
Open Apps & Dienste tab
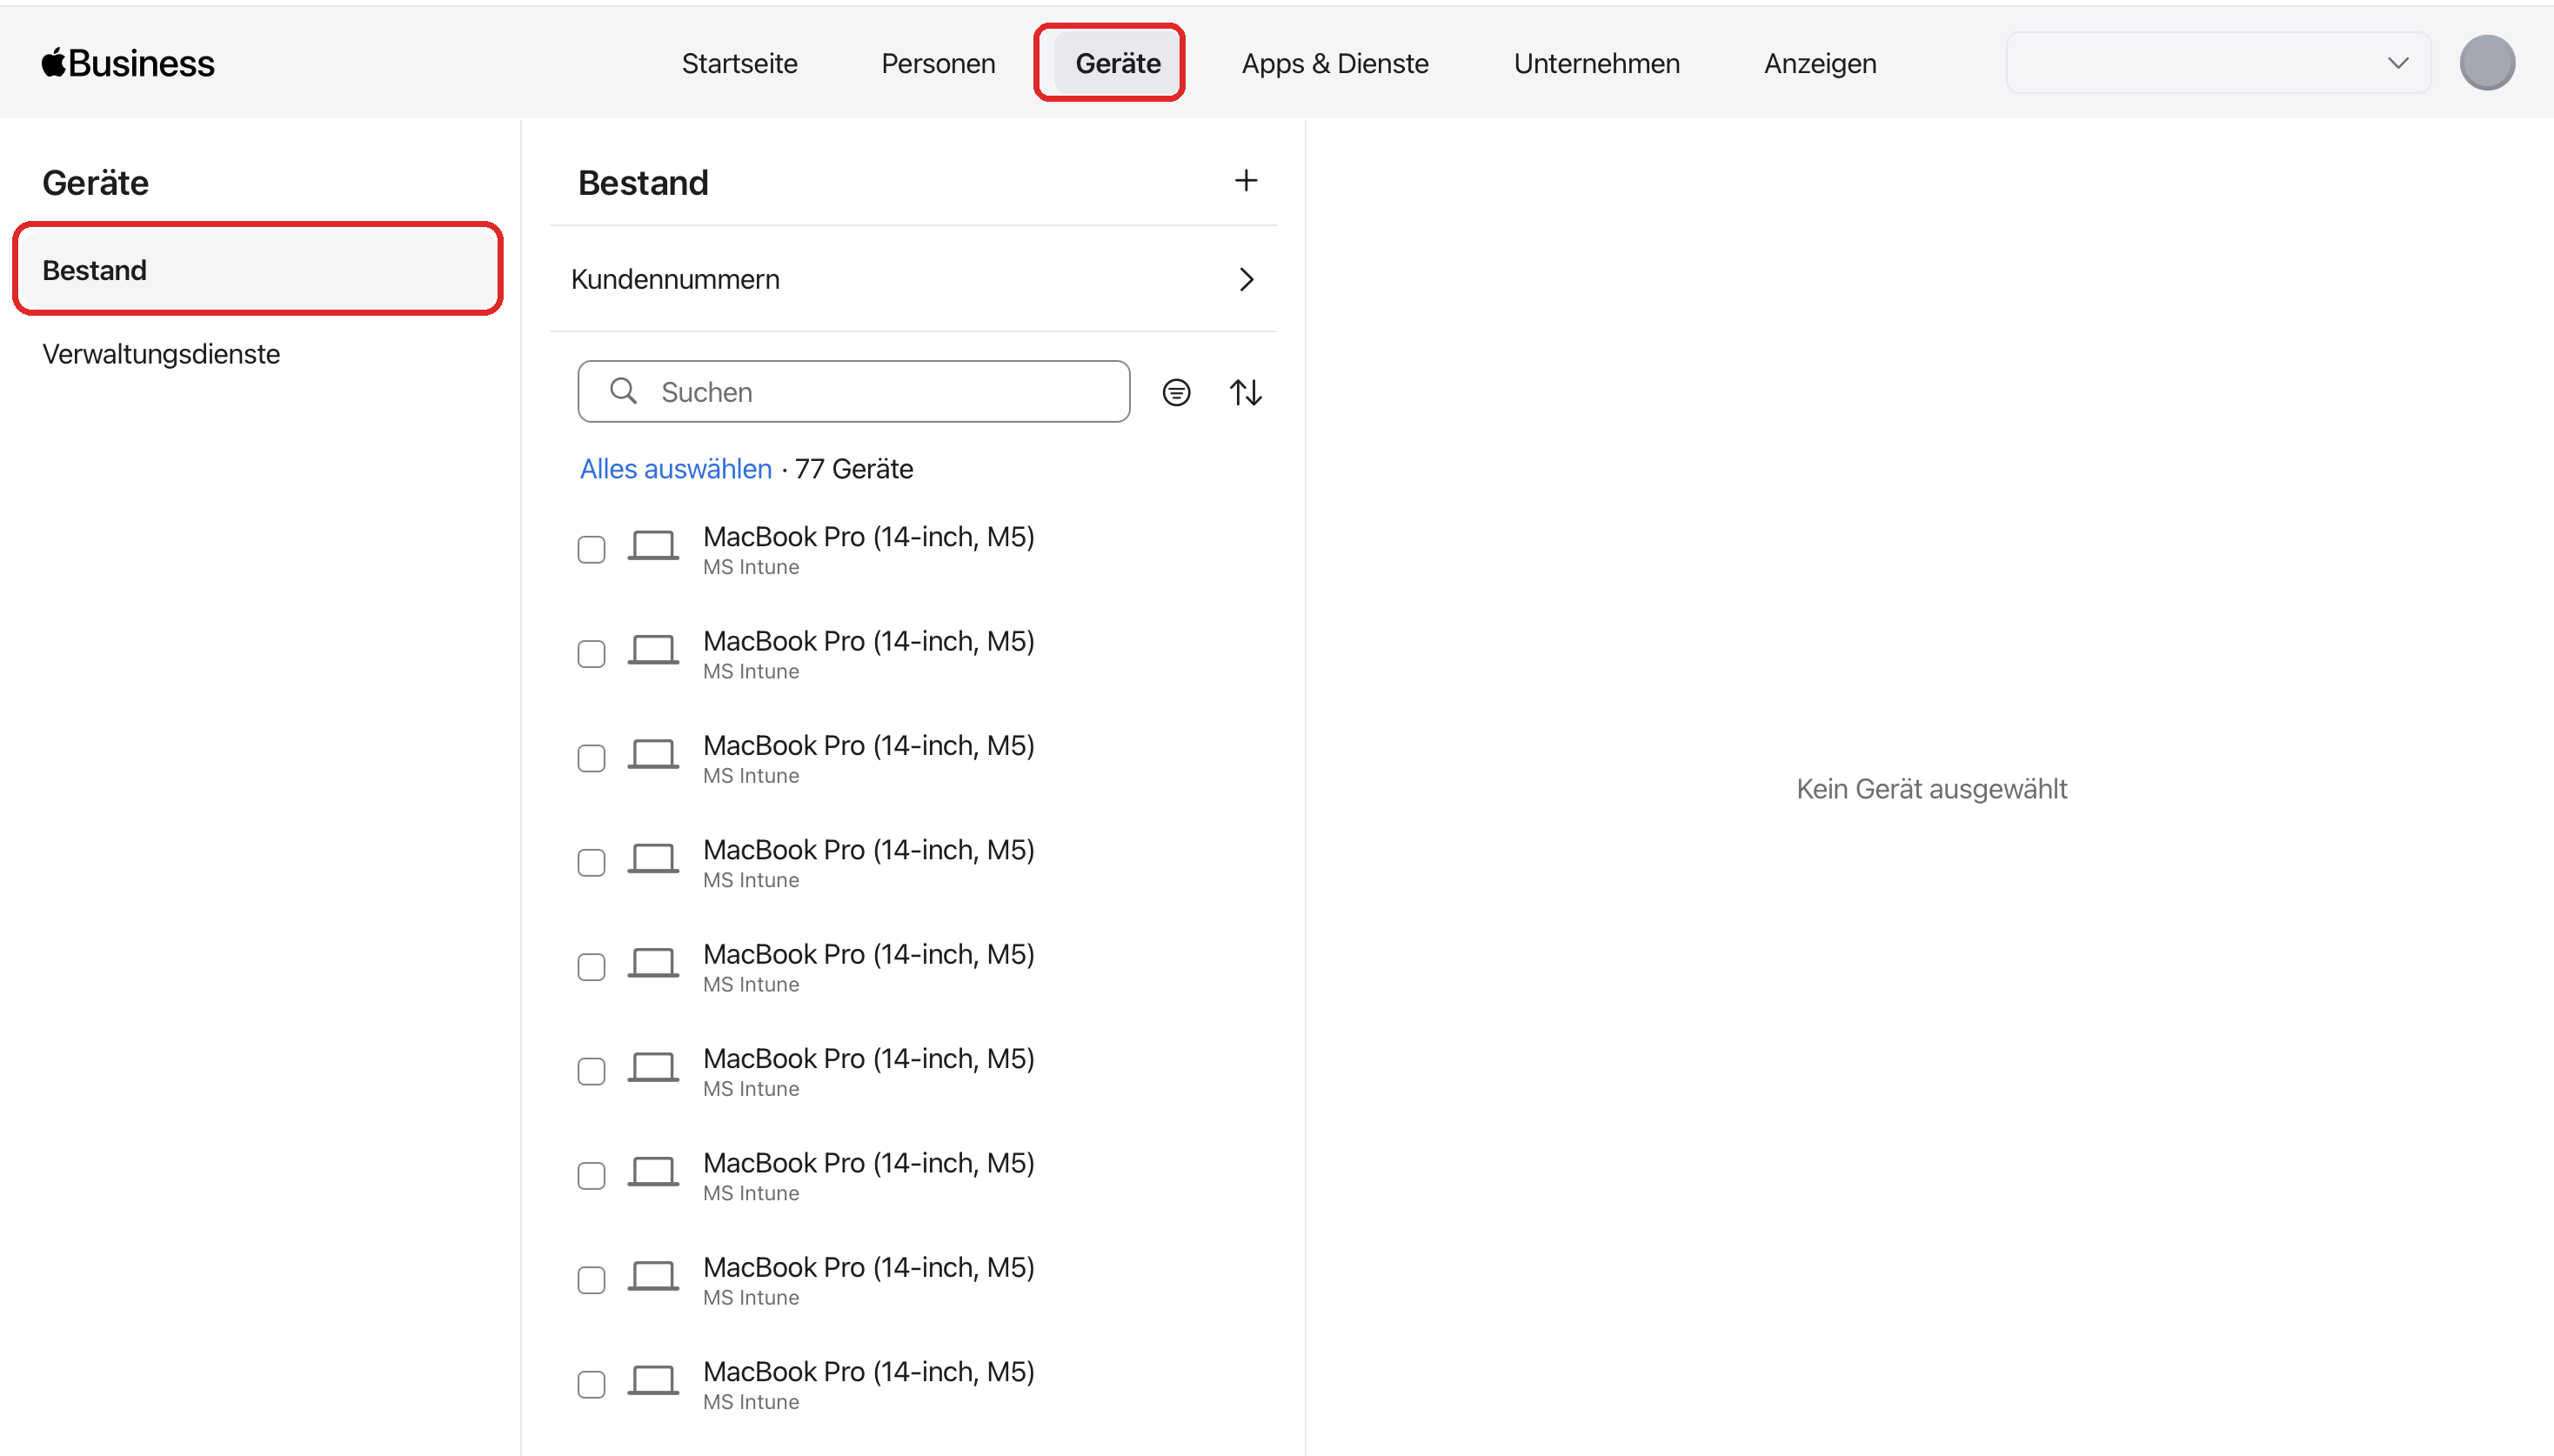[x=1334, y=63]
